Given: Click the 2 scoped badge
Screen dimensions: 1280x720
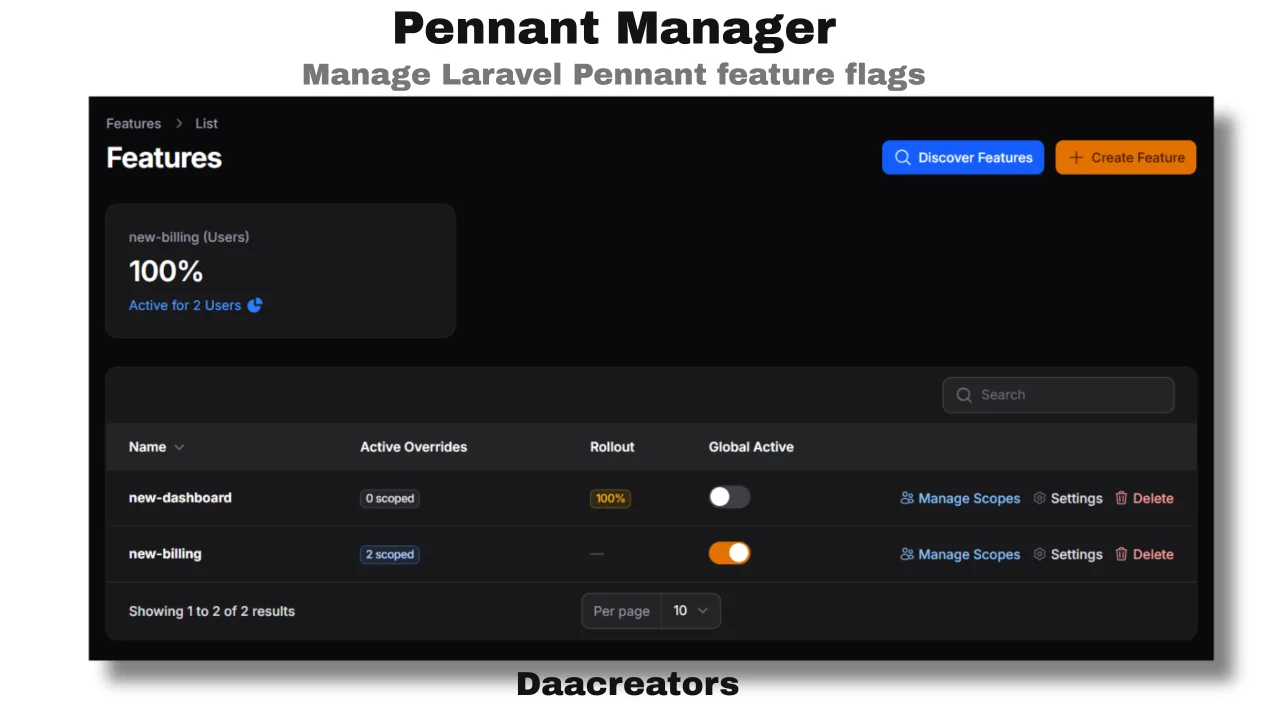Looking at the screenshot, I should pos(389,554).
